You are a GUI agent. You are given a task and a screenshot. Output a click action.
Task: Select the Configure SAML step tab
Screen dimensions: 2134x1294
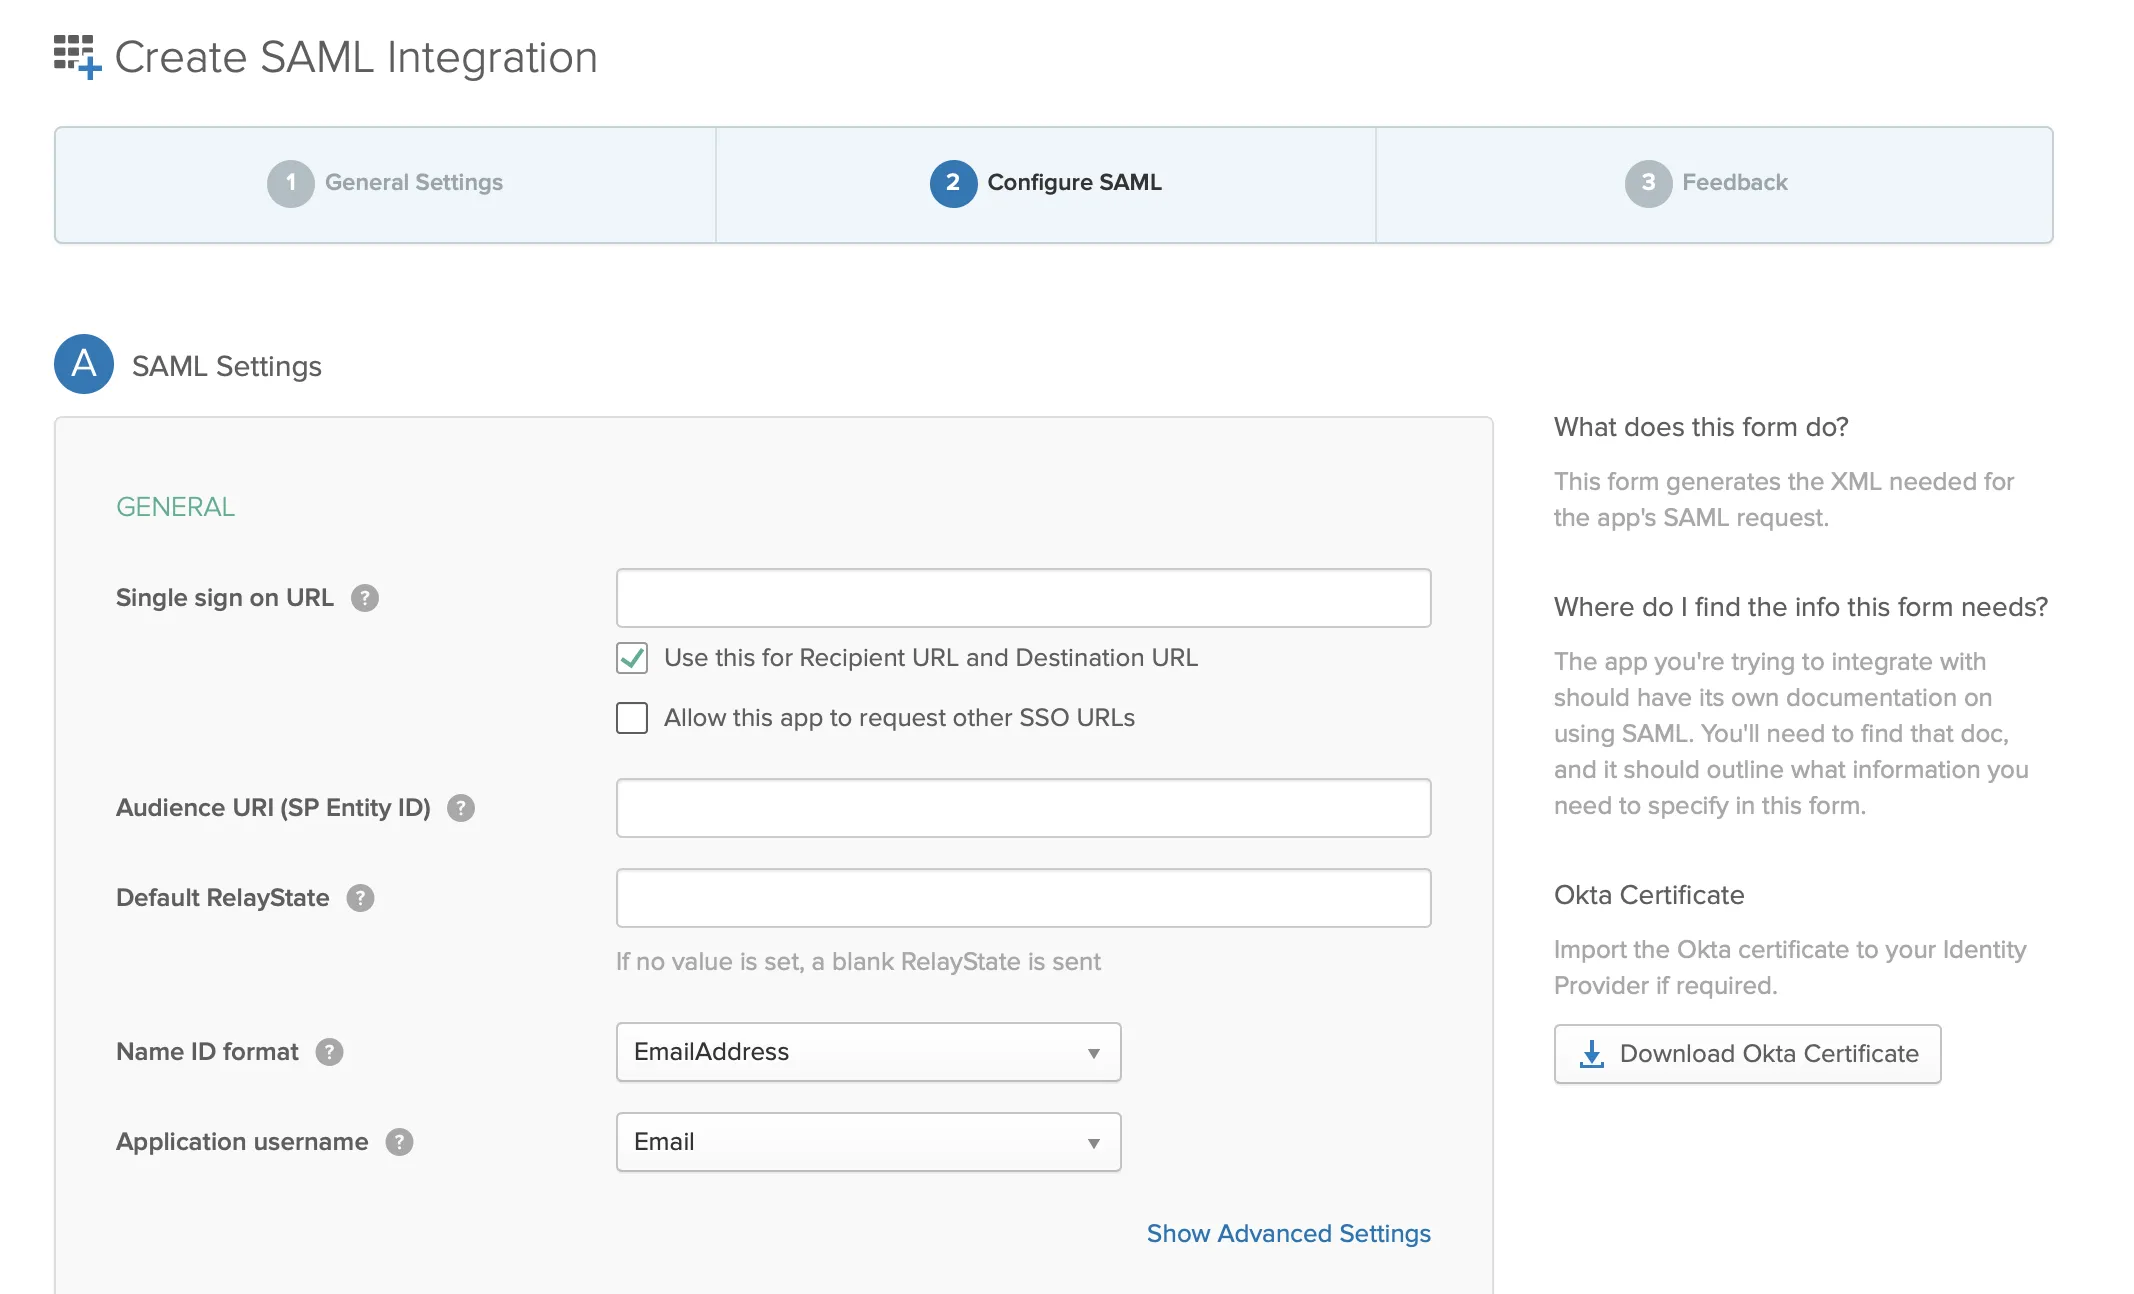click(1046, 184)
